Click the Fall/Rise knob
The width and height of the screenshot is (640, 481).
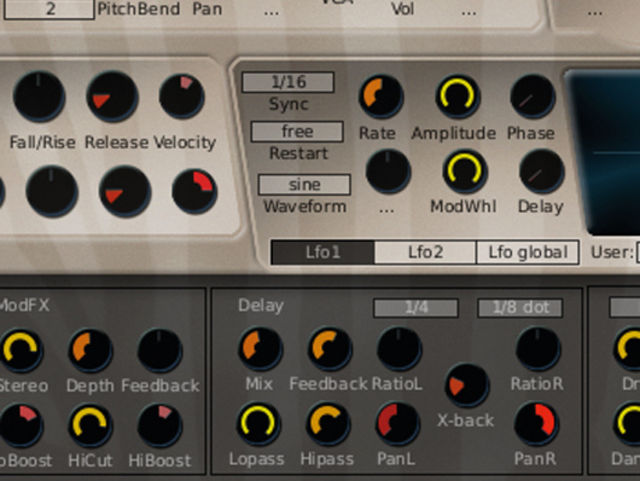tap(39, 96)
